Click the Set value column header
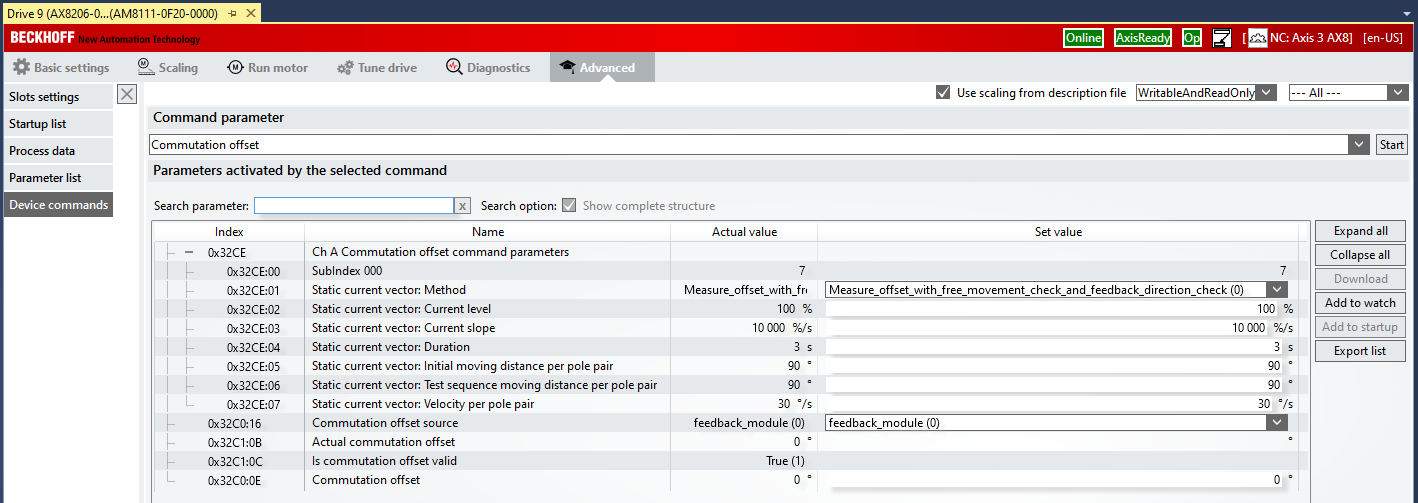 pos(1058,231)
